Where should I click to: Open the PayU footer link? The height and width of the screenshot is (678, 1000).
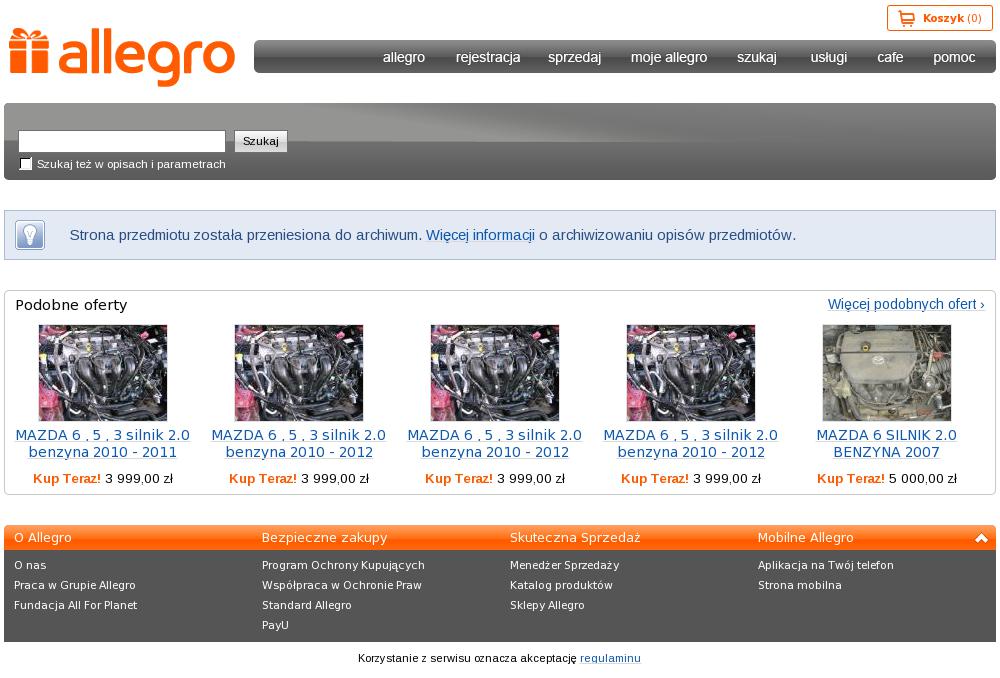pos(276,625)
